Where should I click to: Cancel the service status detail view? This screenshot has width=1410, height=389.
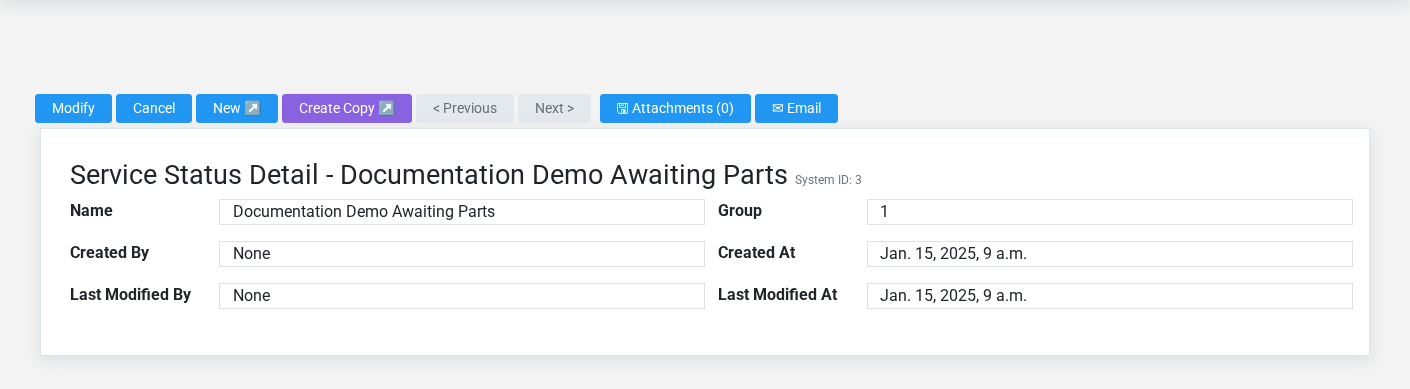[x=154, y=108]
